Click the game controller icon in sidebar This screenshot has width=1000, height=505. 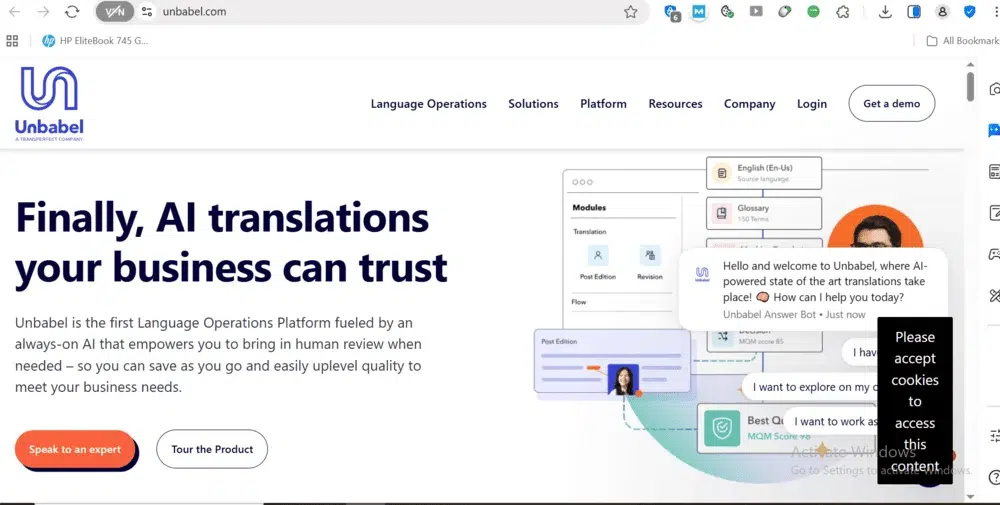click(994, 254)
